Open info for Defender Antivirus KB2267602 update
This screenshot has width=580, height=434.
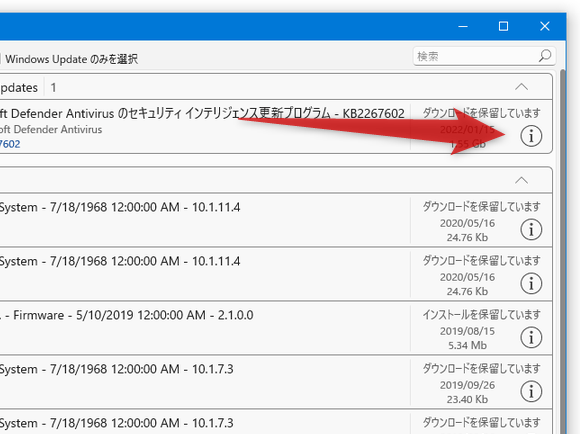531,136
